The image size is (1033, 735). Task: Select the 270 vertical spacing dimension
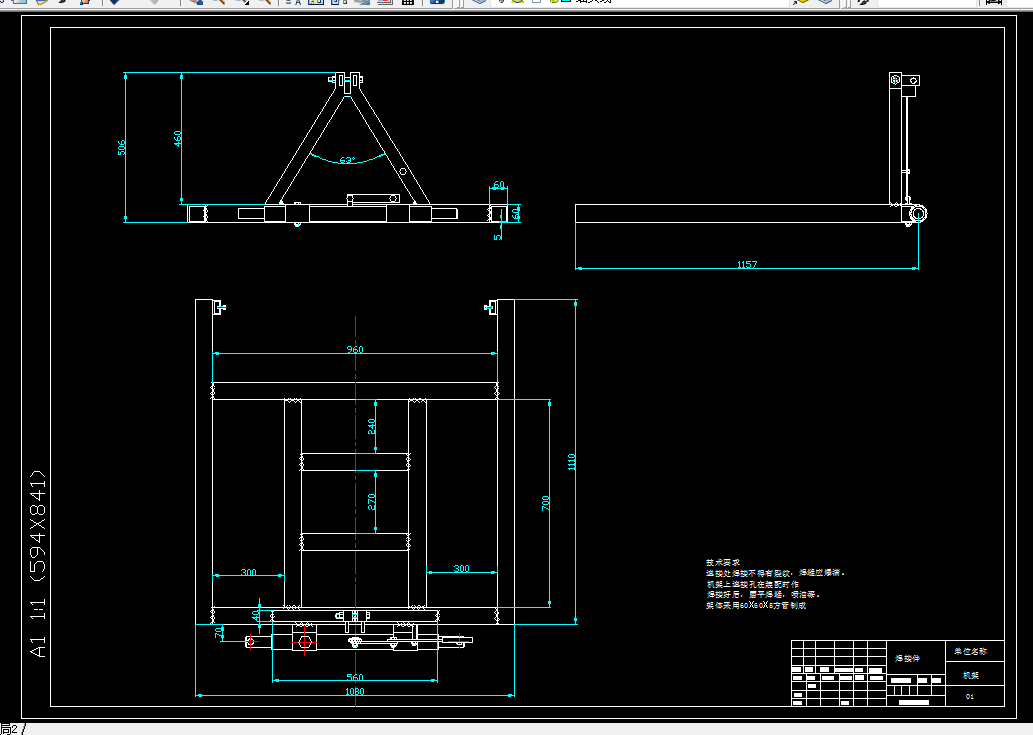point(372,502)
